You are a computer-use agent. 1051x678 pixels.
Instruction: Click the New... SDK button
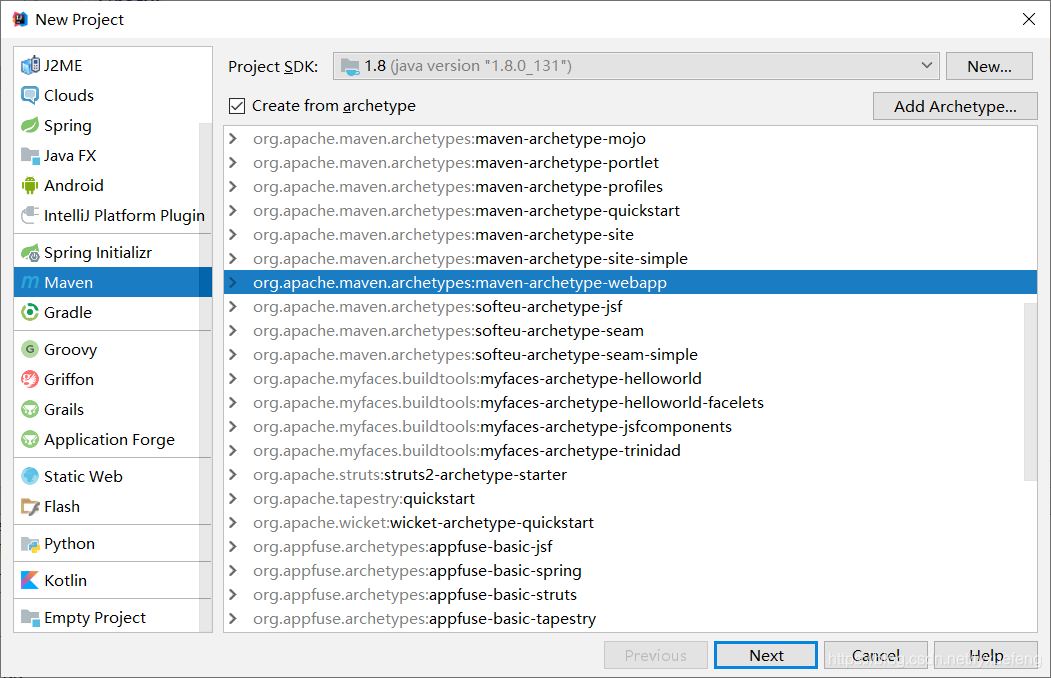click(x=989, y=66)
